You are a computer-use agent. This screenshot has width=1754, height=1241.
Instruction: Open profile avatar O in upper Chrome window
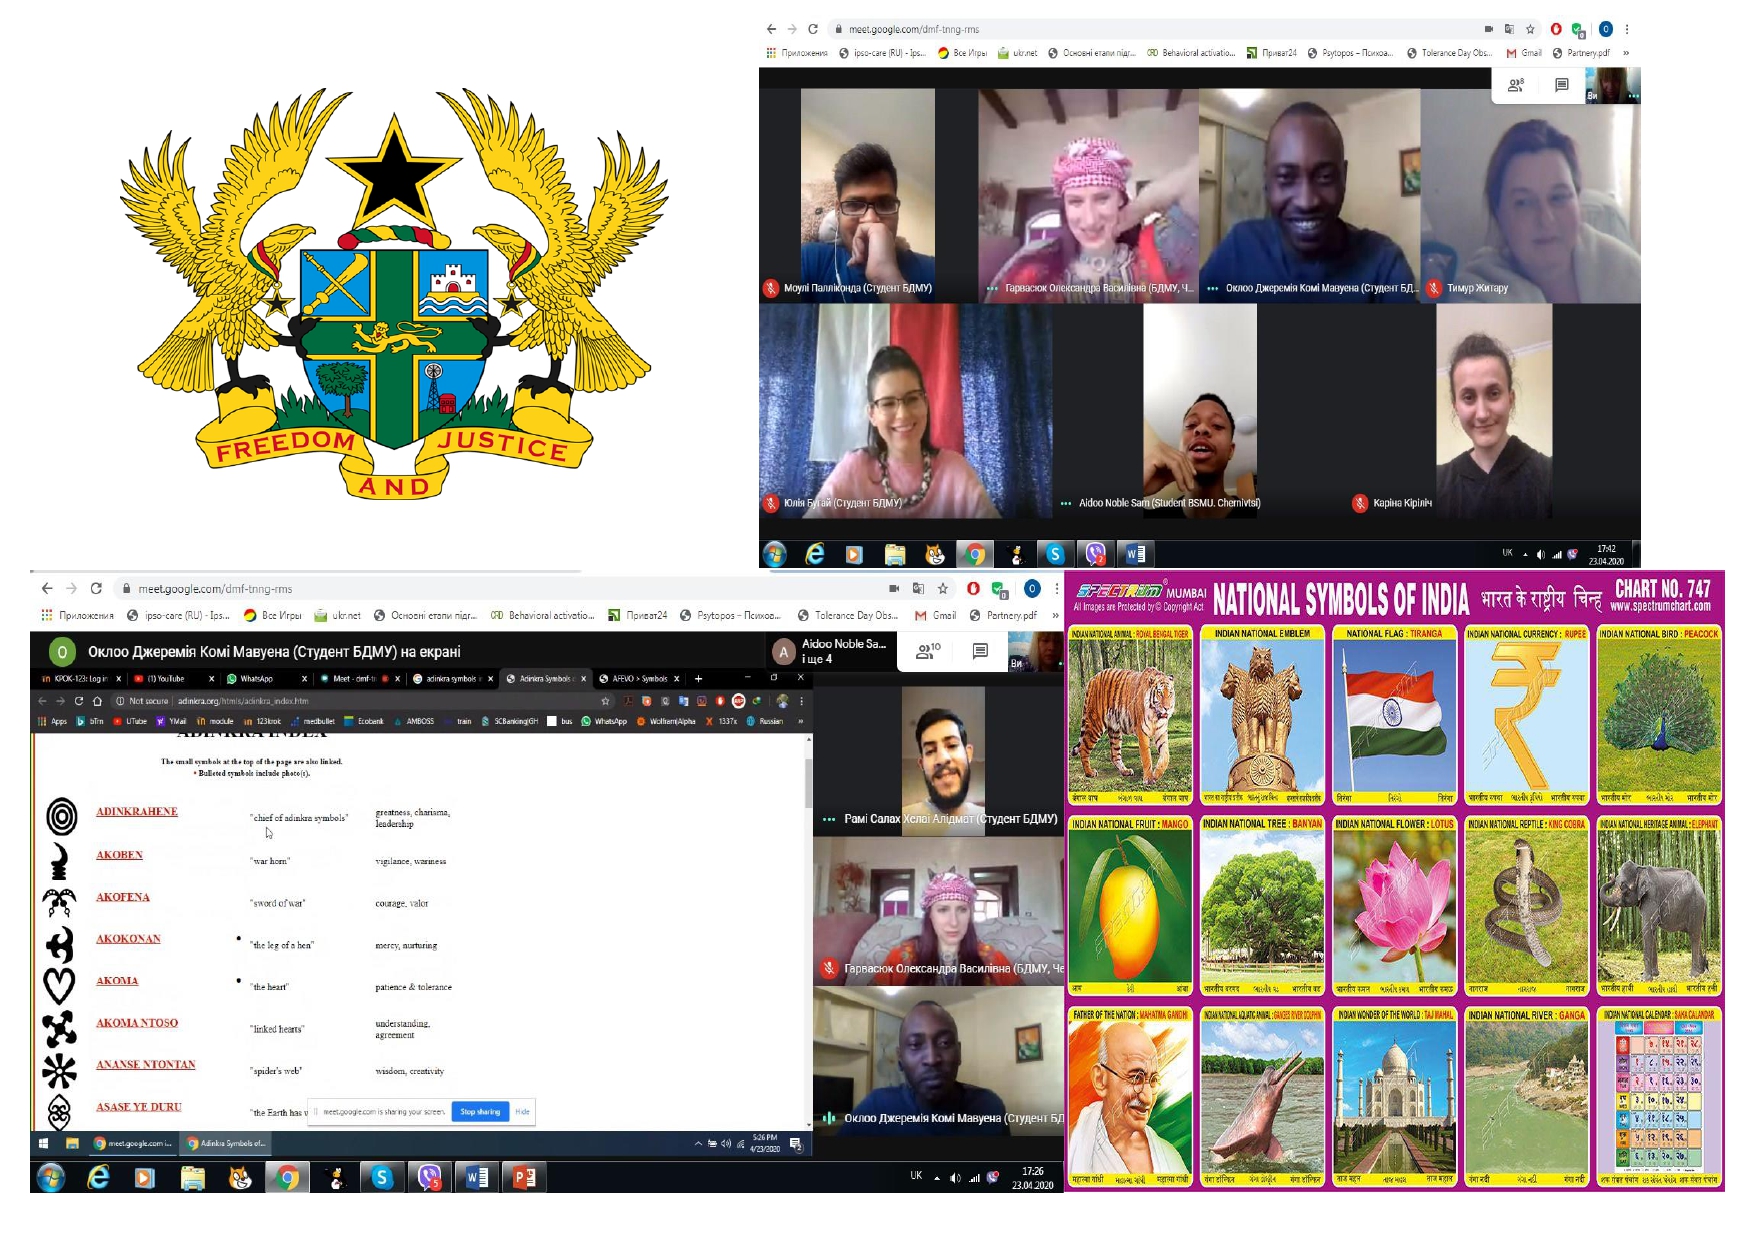(x=1605, y=29)
